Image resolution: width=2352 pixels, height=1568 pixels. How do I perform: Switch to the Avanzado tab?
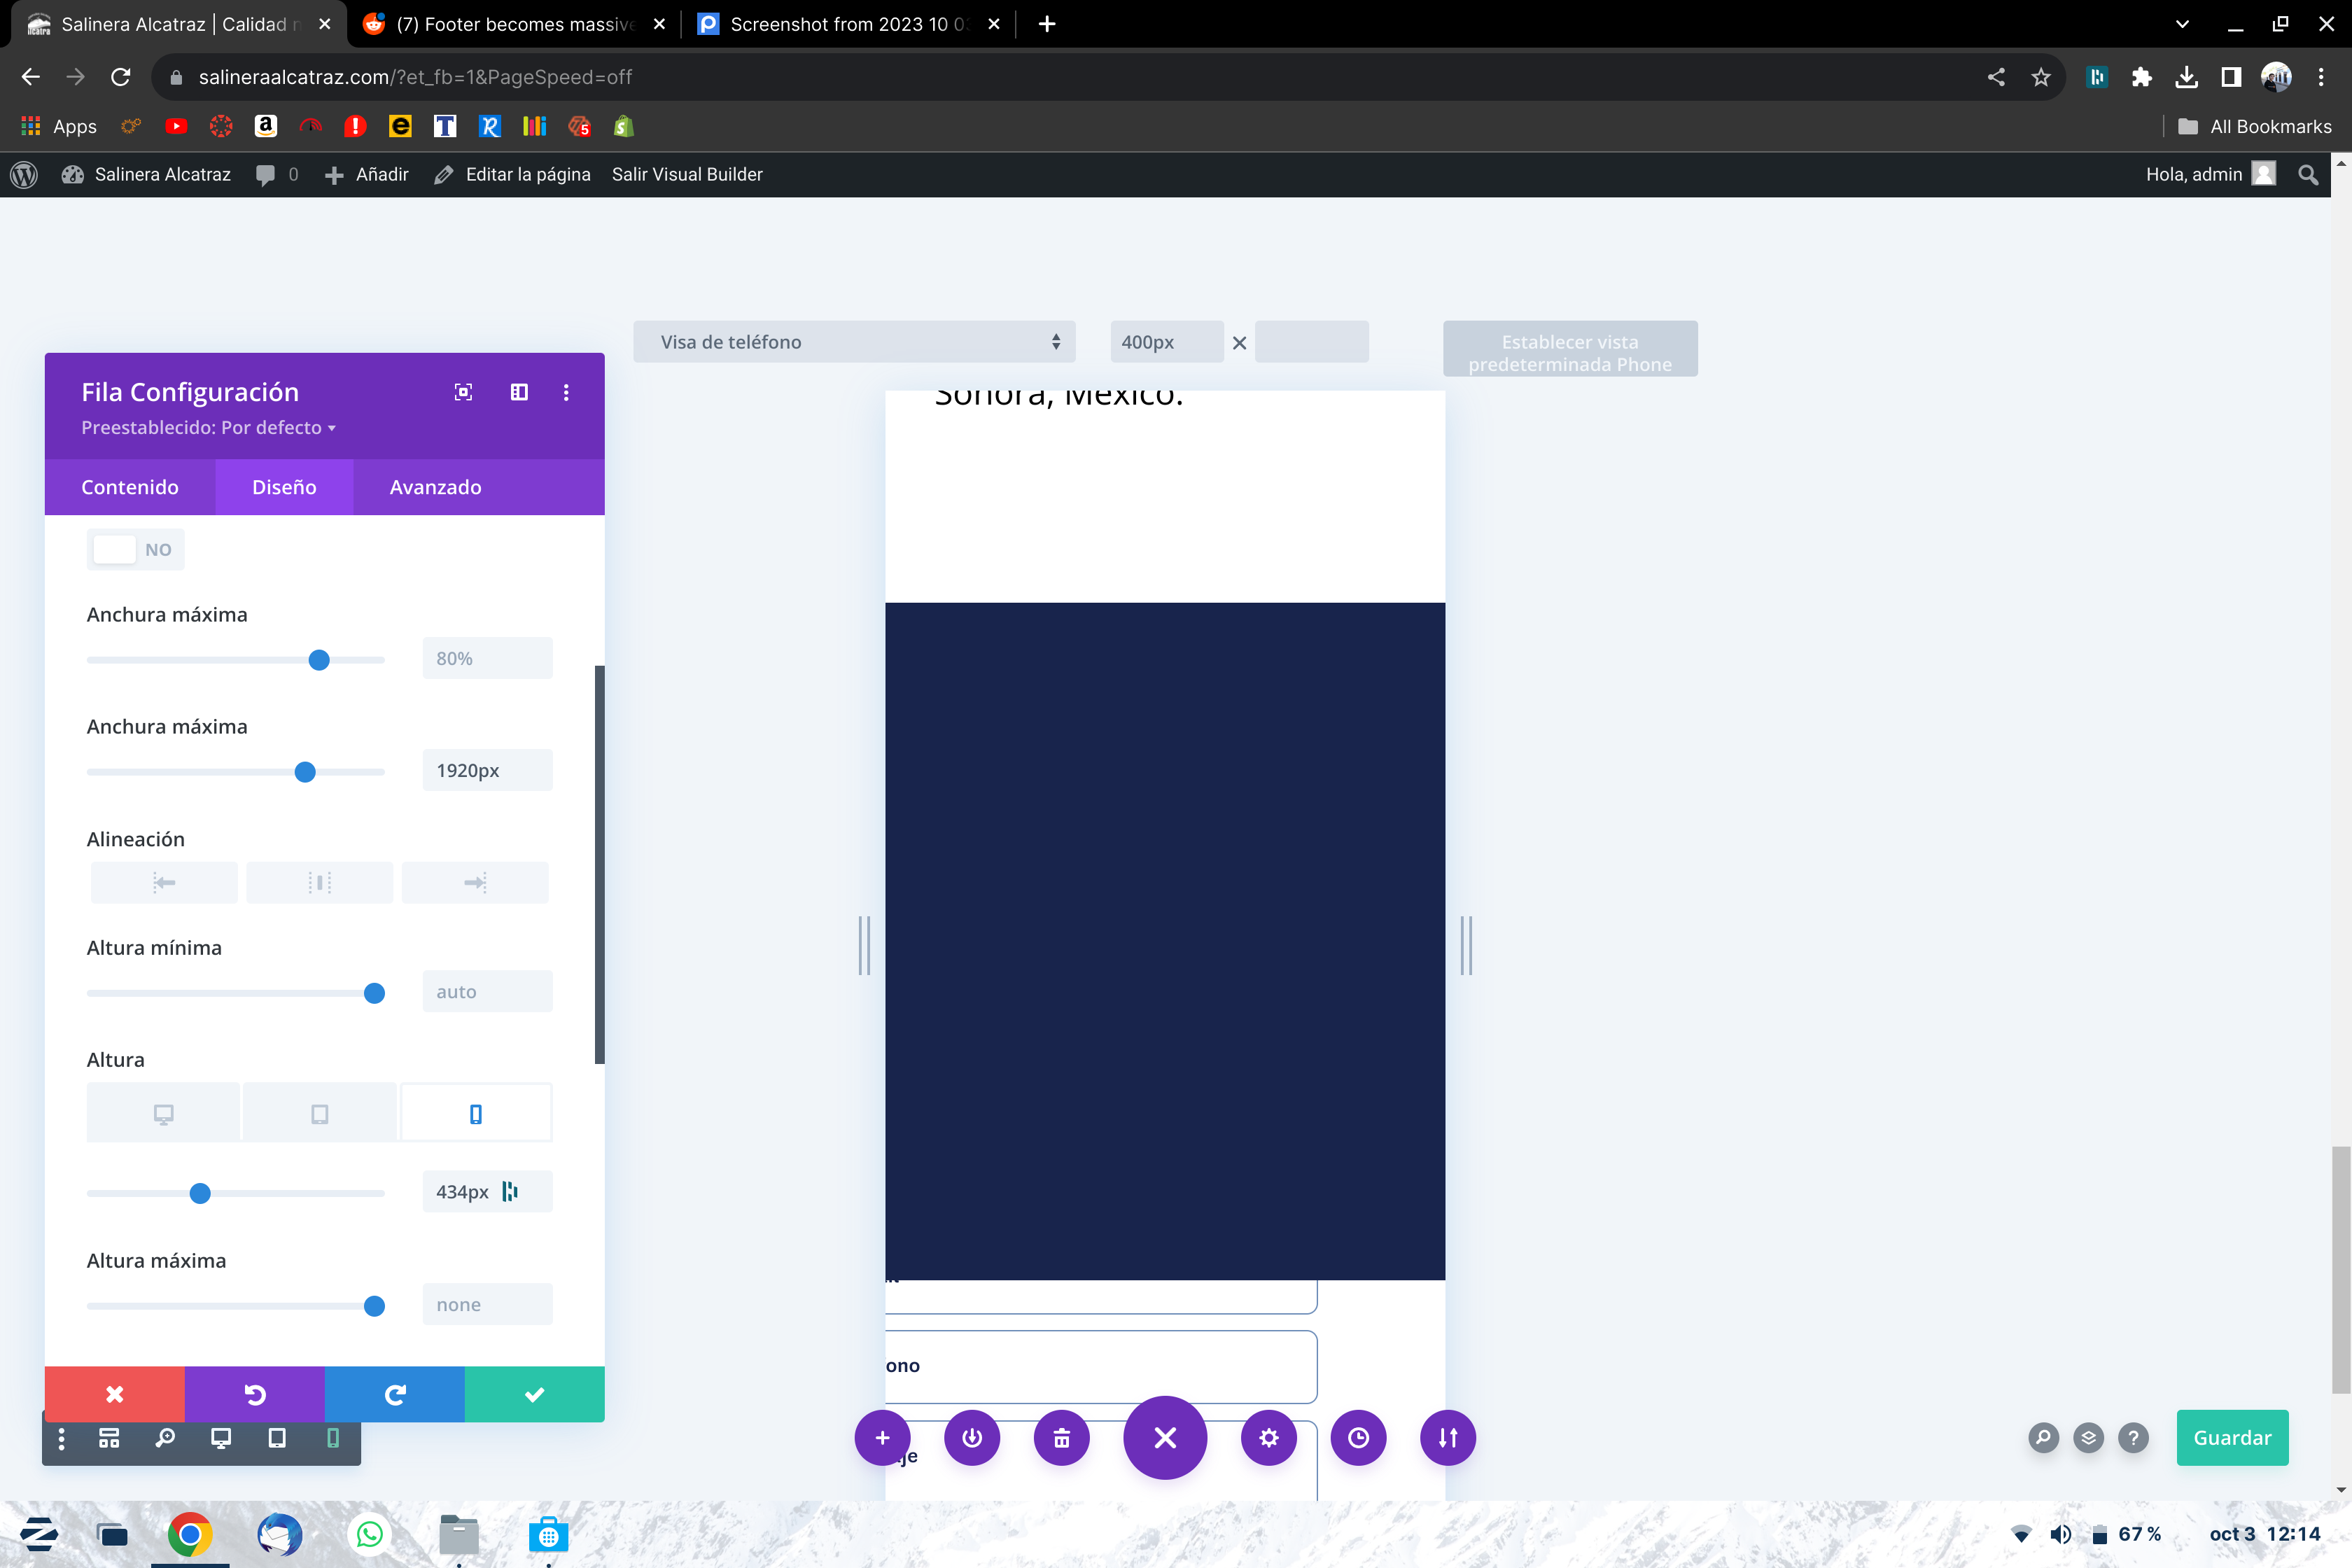(435, 487)
